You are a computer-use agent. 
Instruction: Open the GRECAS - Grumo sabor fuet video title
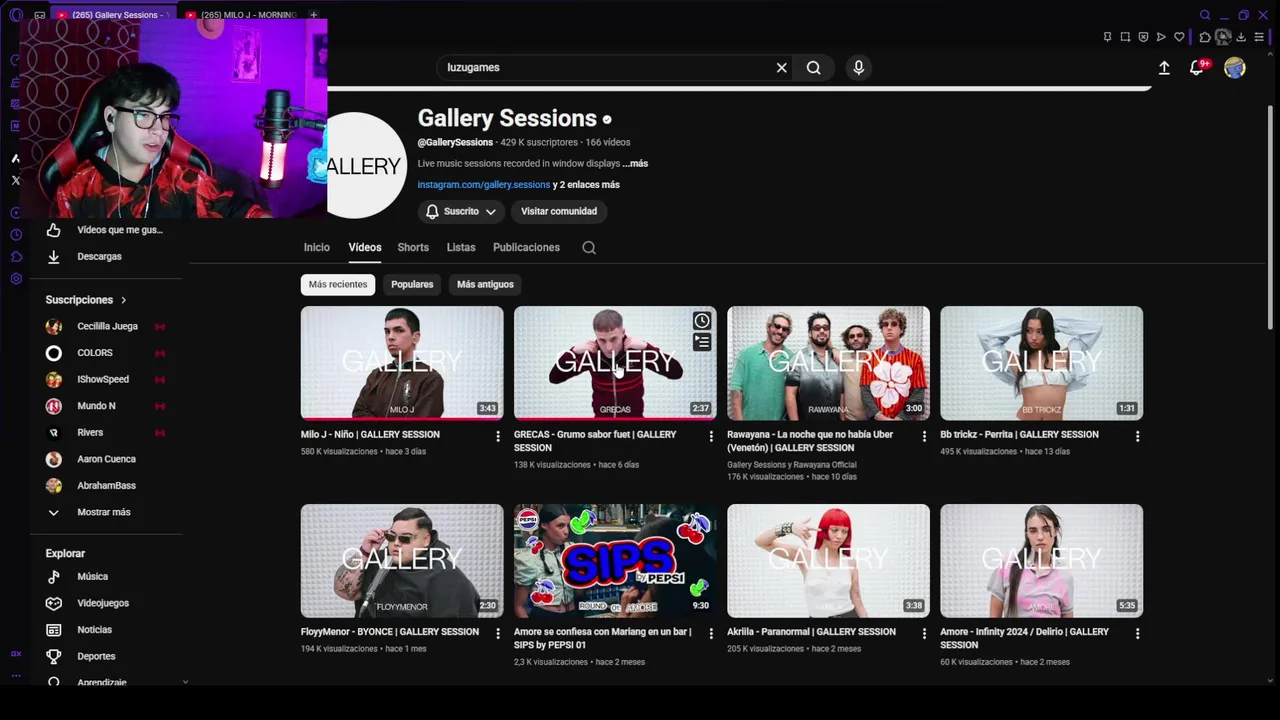pyautogui.click(x=595, y=441)
